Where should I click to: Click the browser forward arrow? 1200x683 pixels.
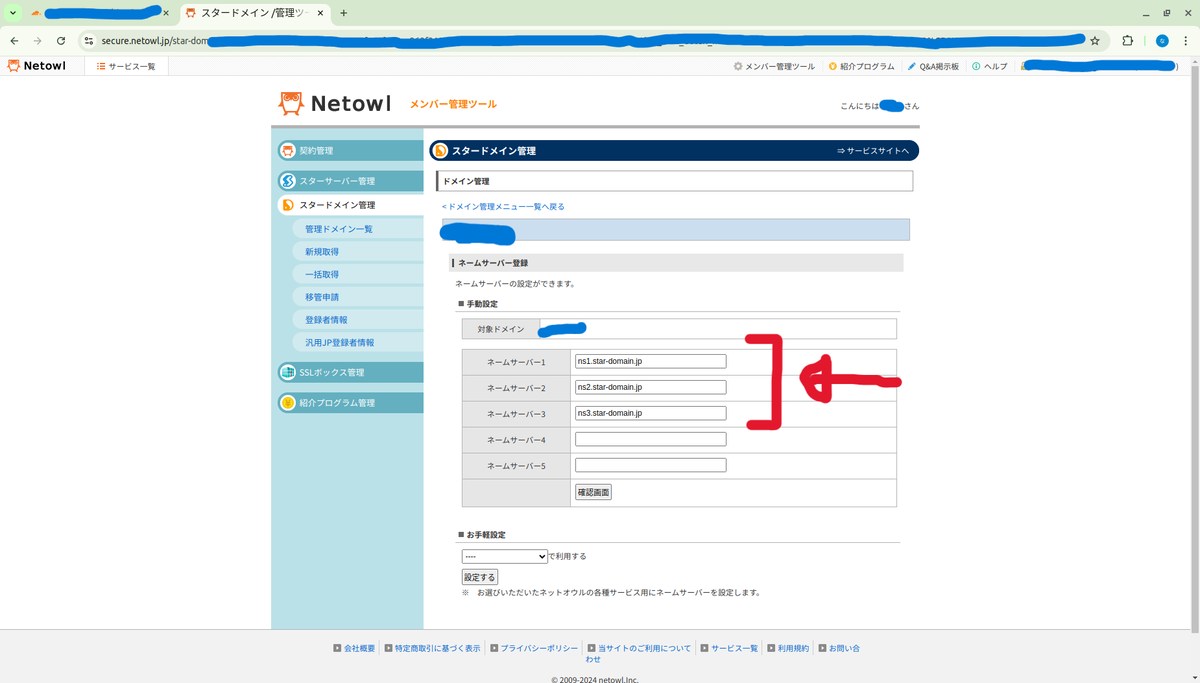[37, 41]
